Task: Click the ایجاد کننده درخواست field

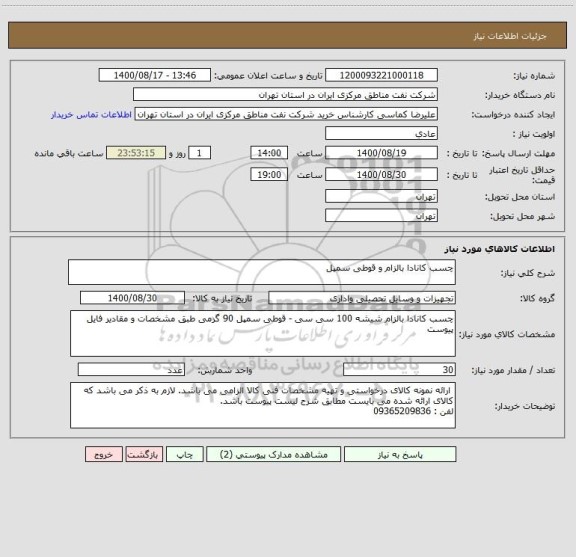Action: point(286,114)
